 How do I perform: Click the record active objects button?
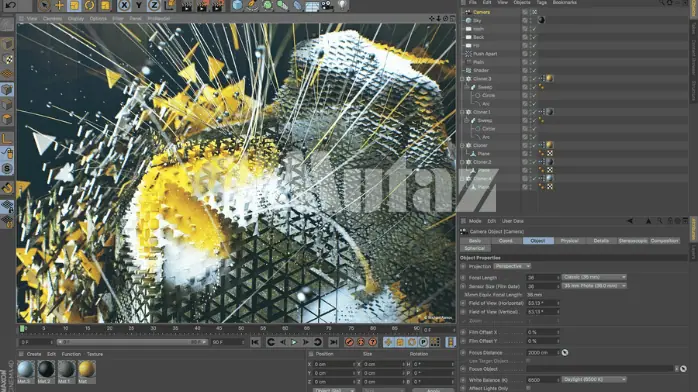(349, 342)
